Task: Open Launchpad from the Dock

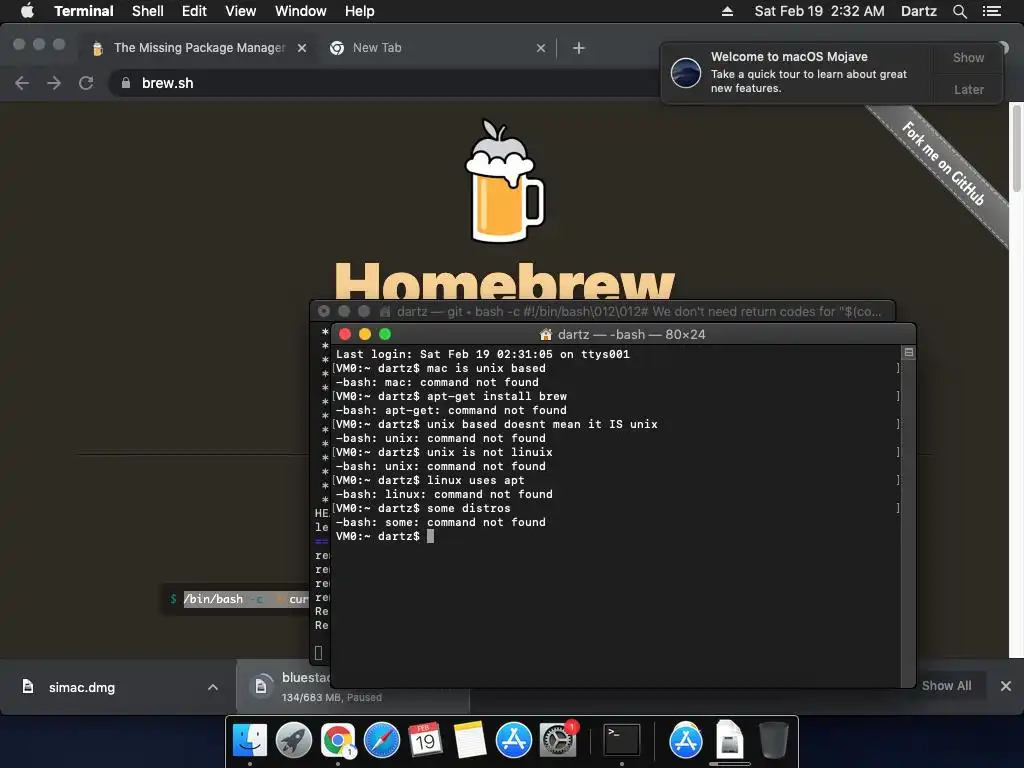Action: click(x=294, y=741)
